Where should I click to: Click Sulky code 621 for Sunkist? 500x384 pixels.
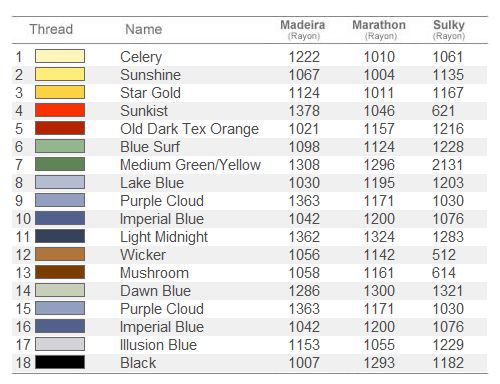click(443, 111)
